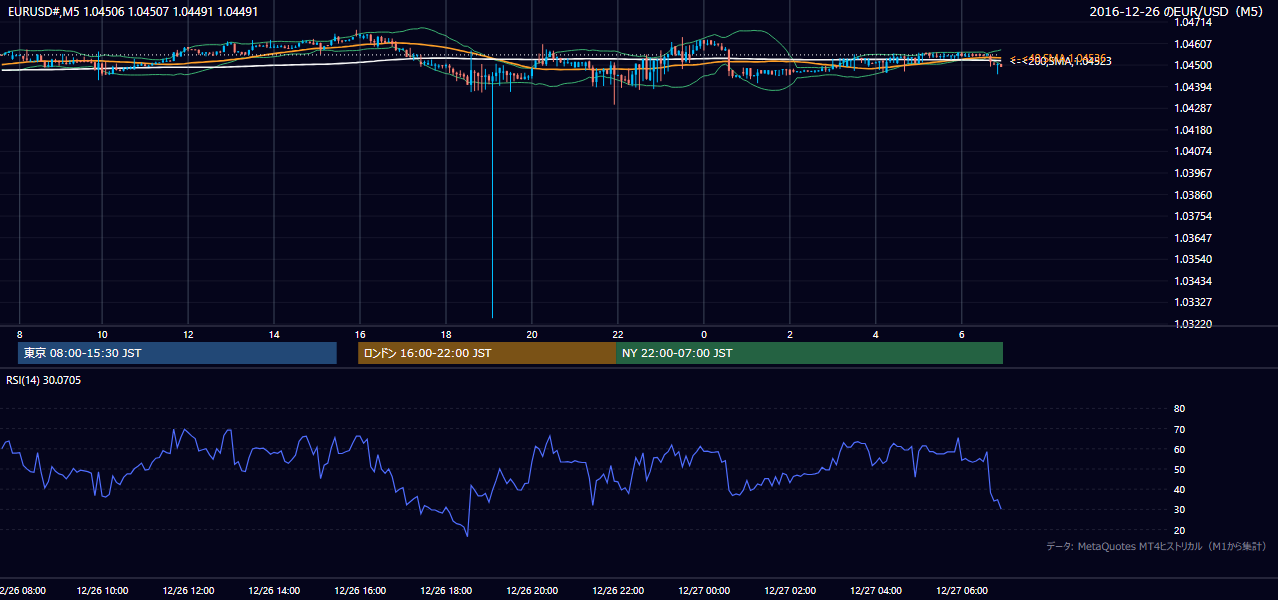Image resolution: width=1278 pixels, height=600 pixels.
Task: Click RSI scale level 20
Action: click(x=1179, y=530)
